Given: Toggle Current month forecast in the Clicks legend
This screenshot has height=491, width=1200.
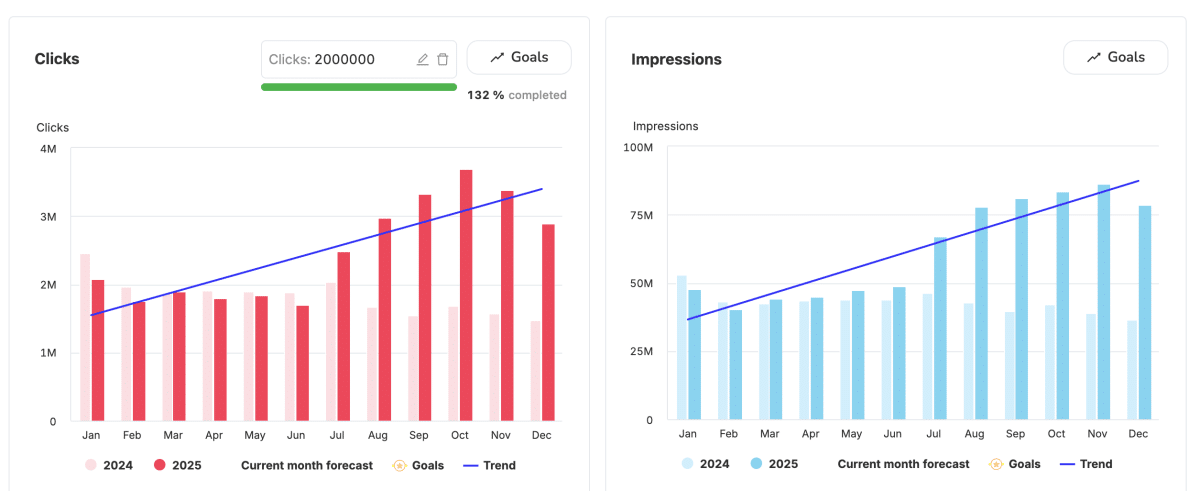Looking at the screenshot, I should 307,465.
